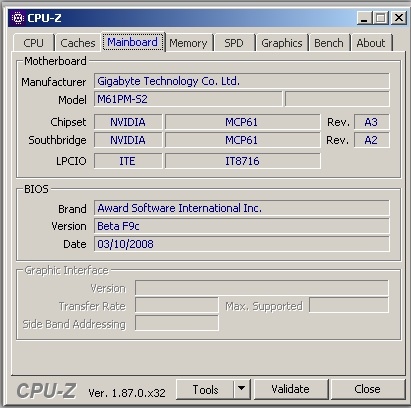Image resolution: width=411 pixels, height=408 pixels.
Task: Select Gigabyte Technology Co. Ltd. manufacturer field
Action: (x=242, y=81)
